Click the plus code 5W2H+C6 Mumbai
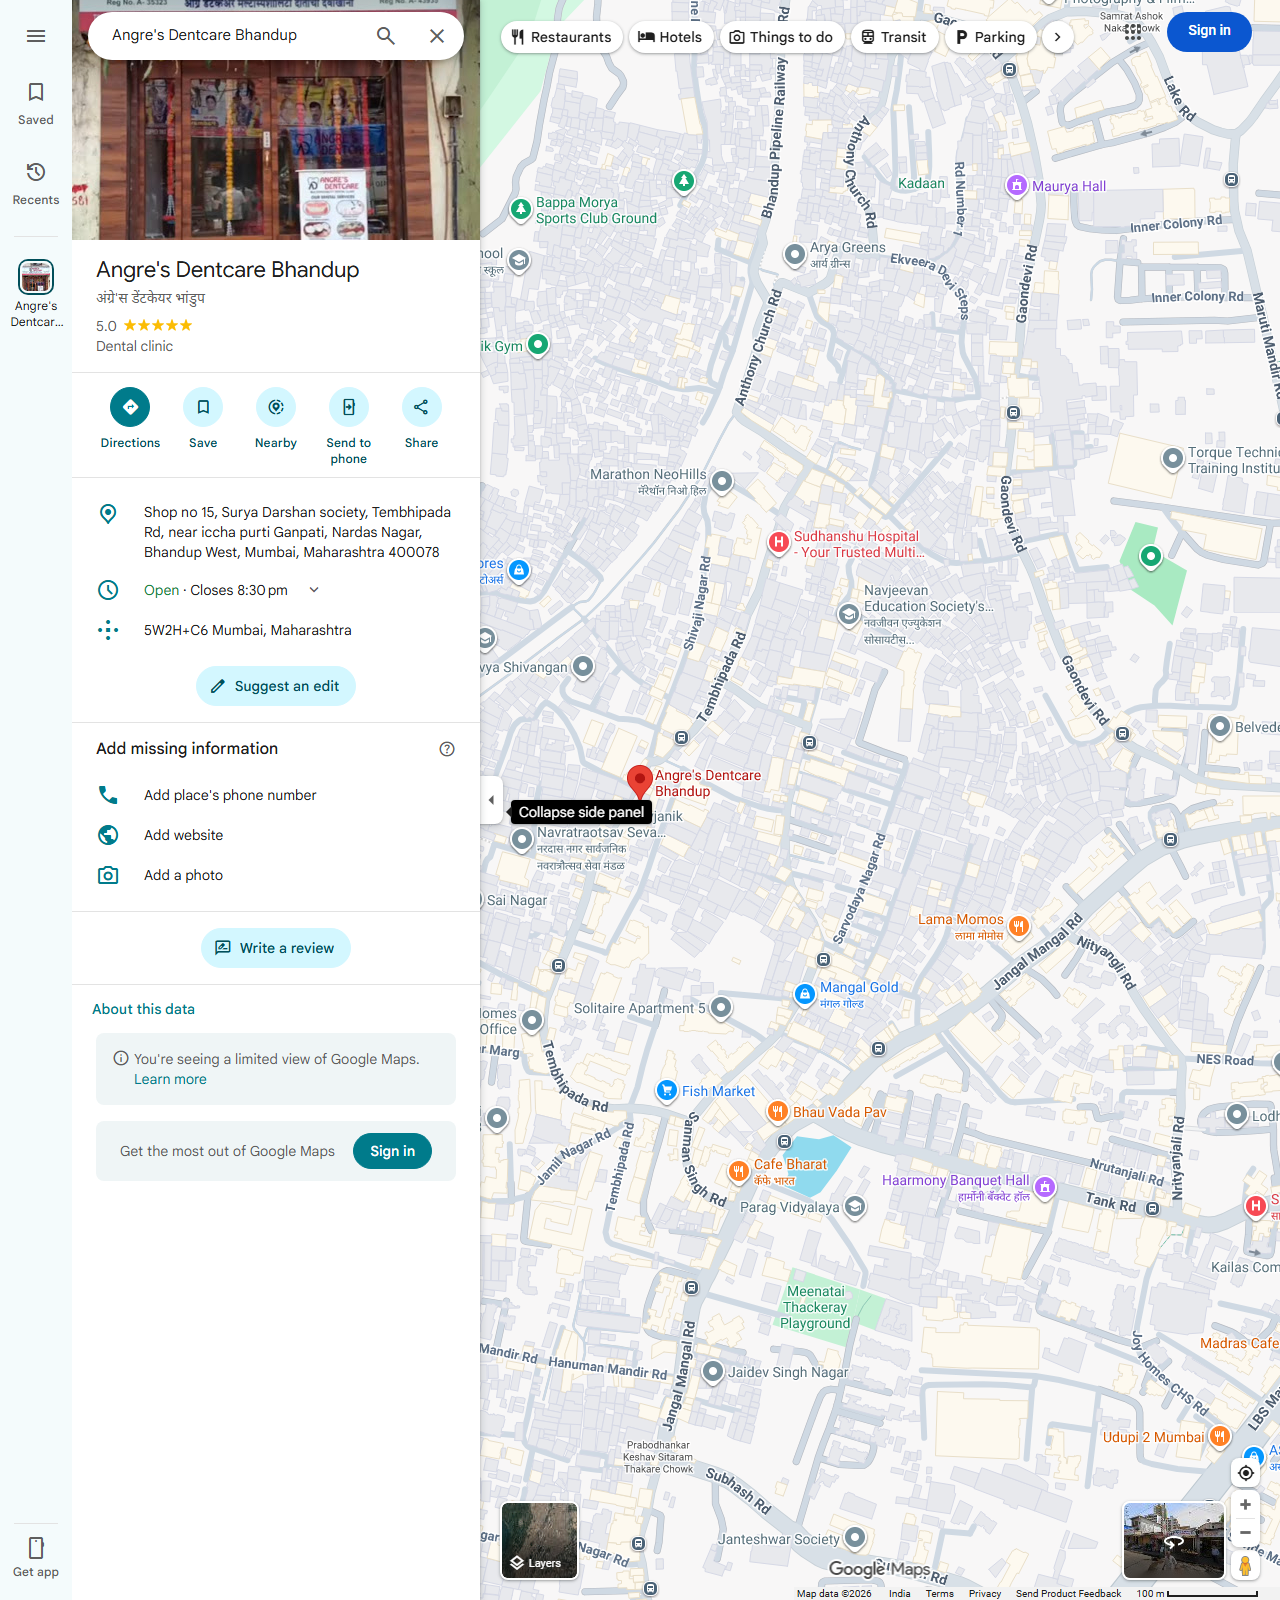 coord(276,630)
